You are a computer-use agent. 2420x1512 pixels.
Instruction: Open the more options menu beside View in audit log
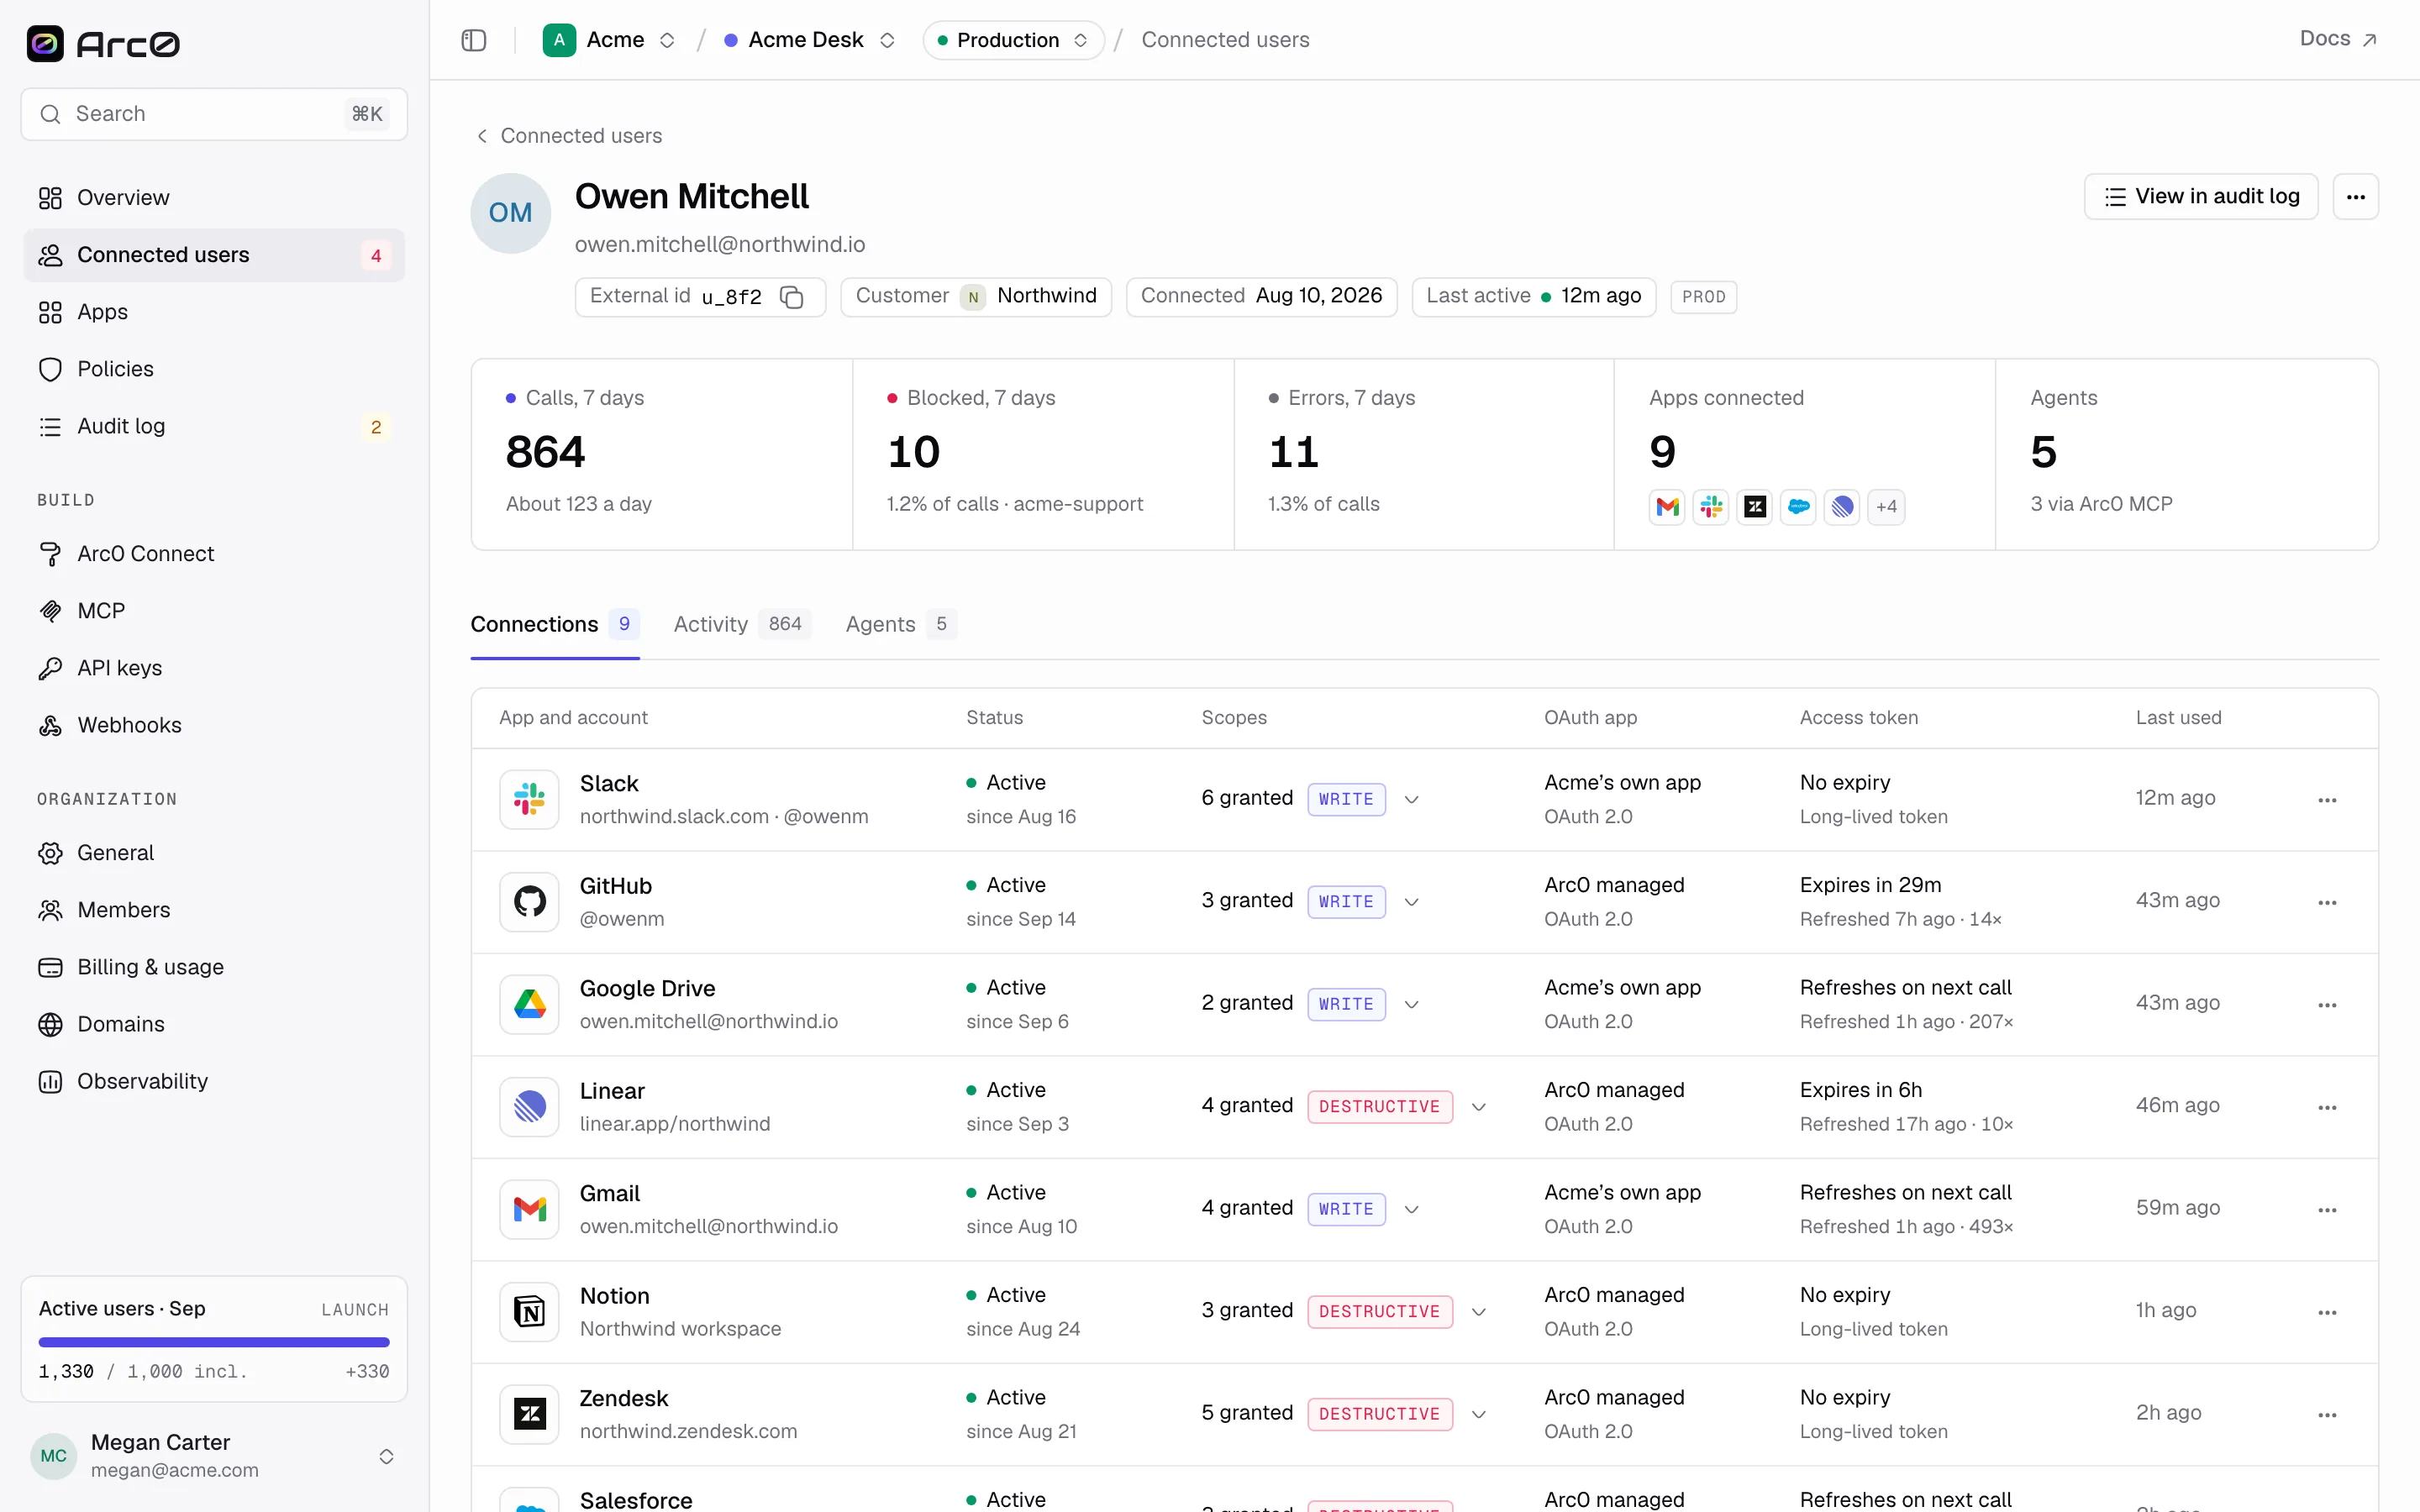(2355, 197)
